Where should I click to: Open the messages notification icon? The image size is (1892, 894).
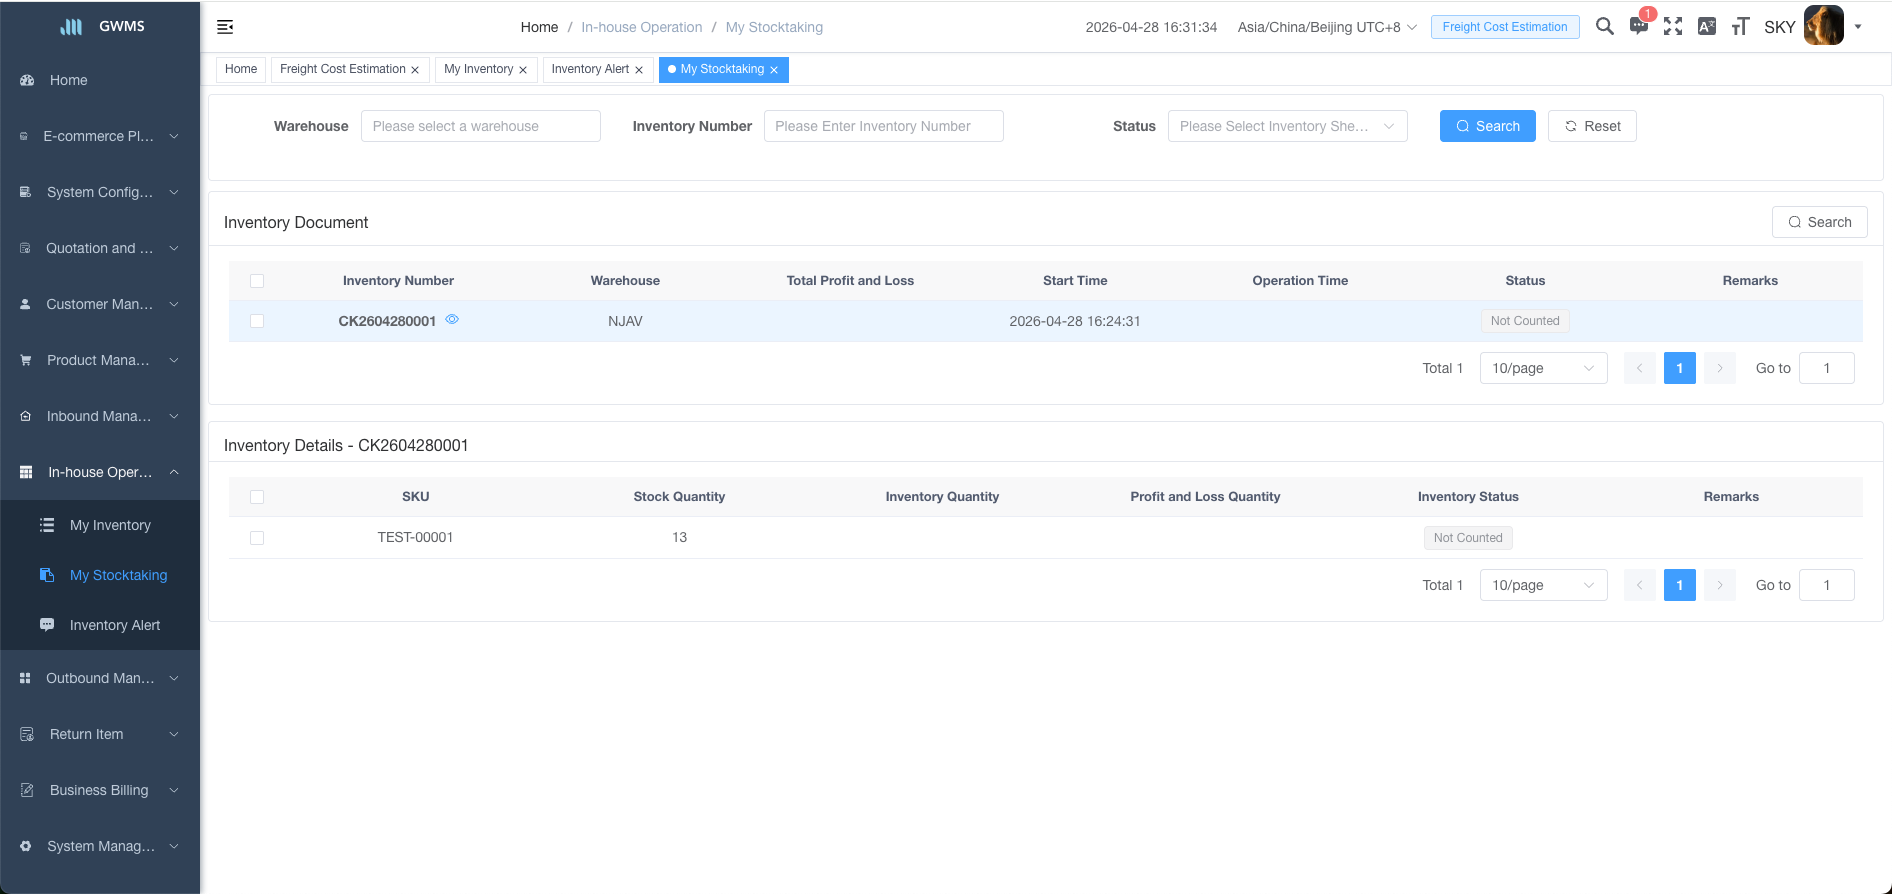(x=1639, y=26)
